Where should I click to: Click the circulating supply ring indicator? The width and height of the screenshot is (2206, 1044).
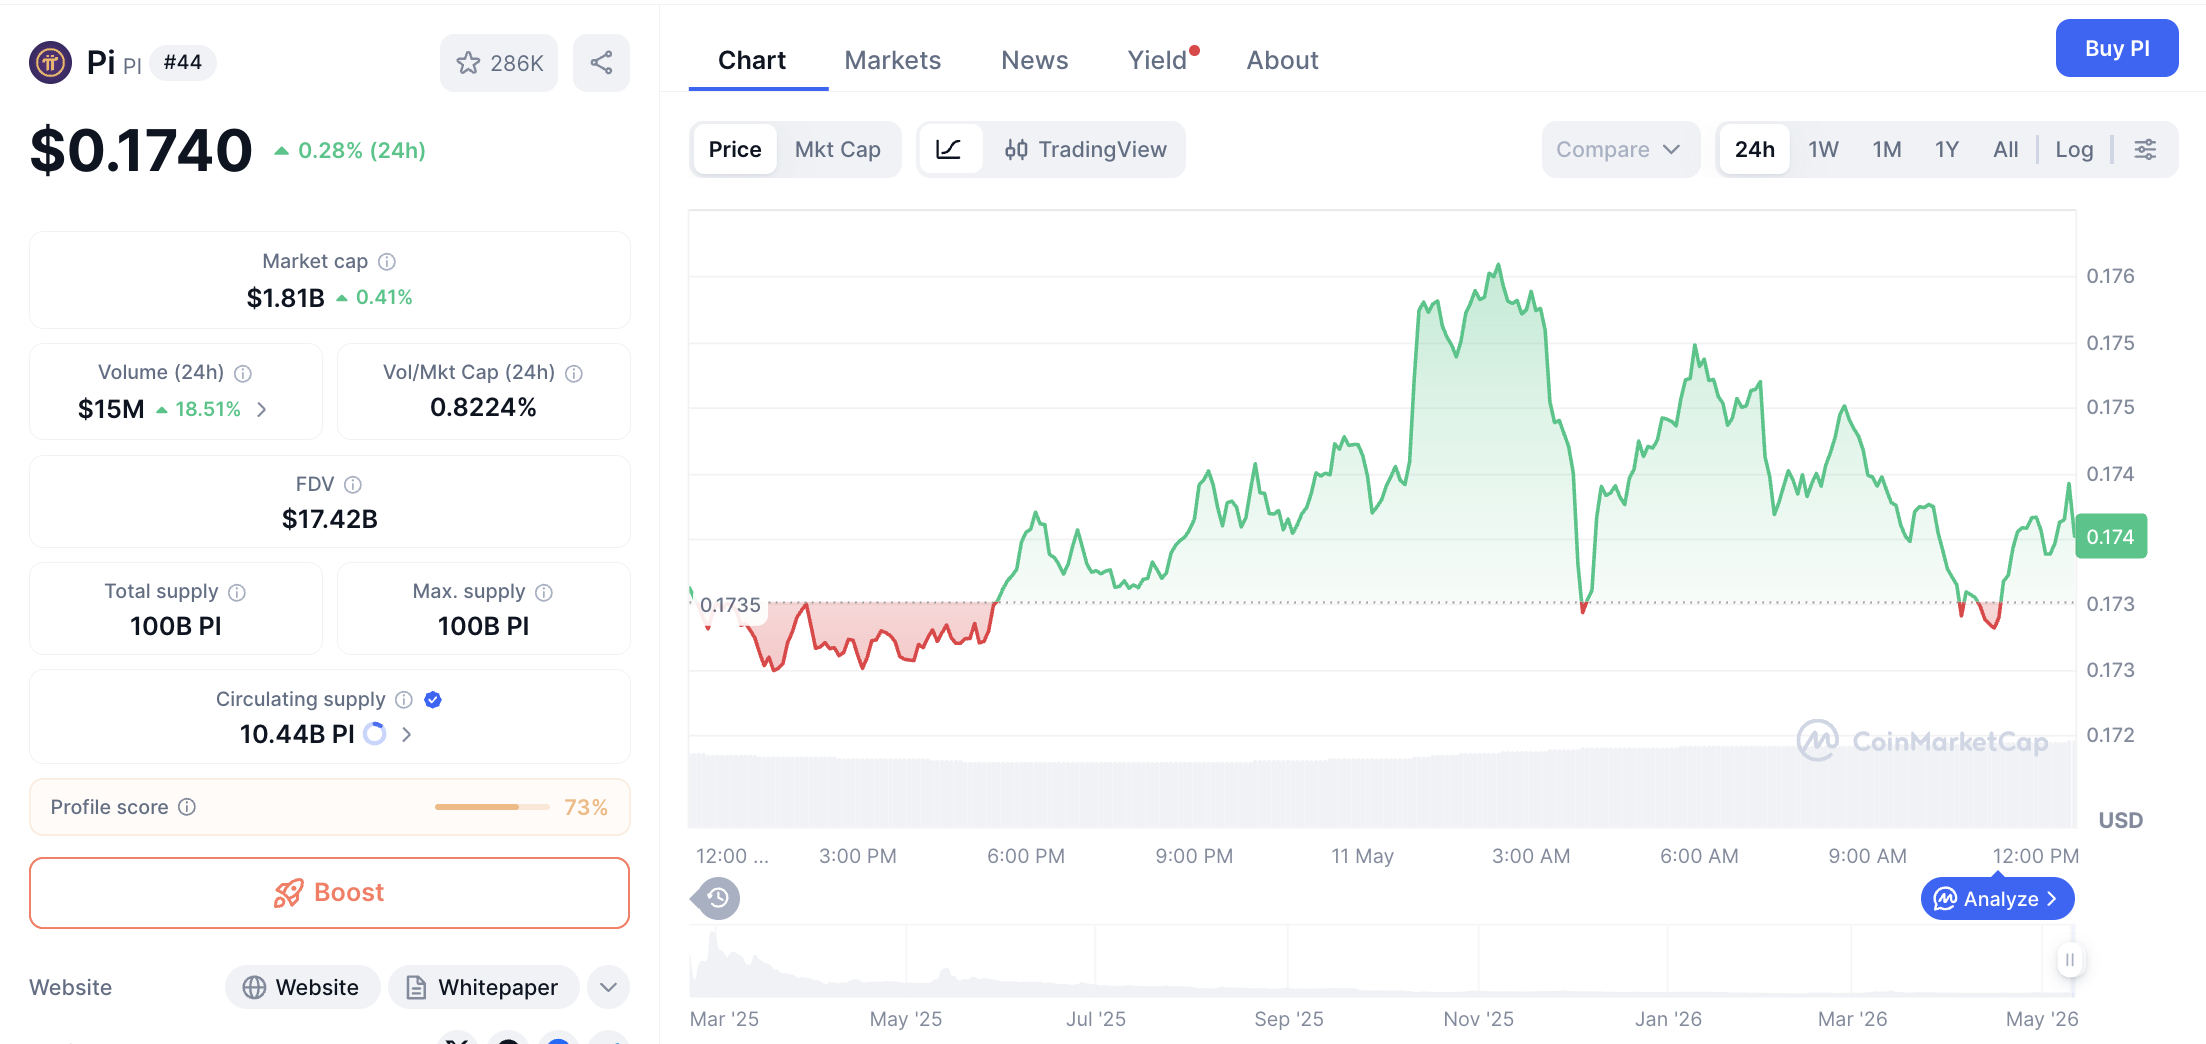coord(375,734)
